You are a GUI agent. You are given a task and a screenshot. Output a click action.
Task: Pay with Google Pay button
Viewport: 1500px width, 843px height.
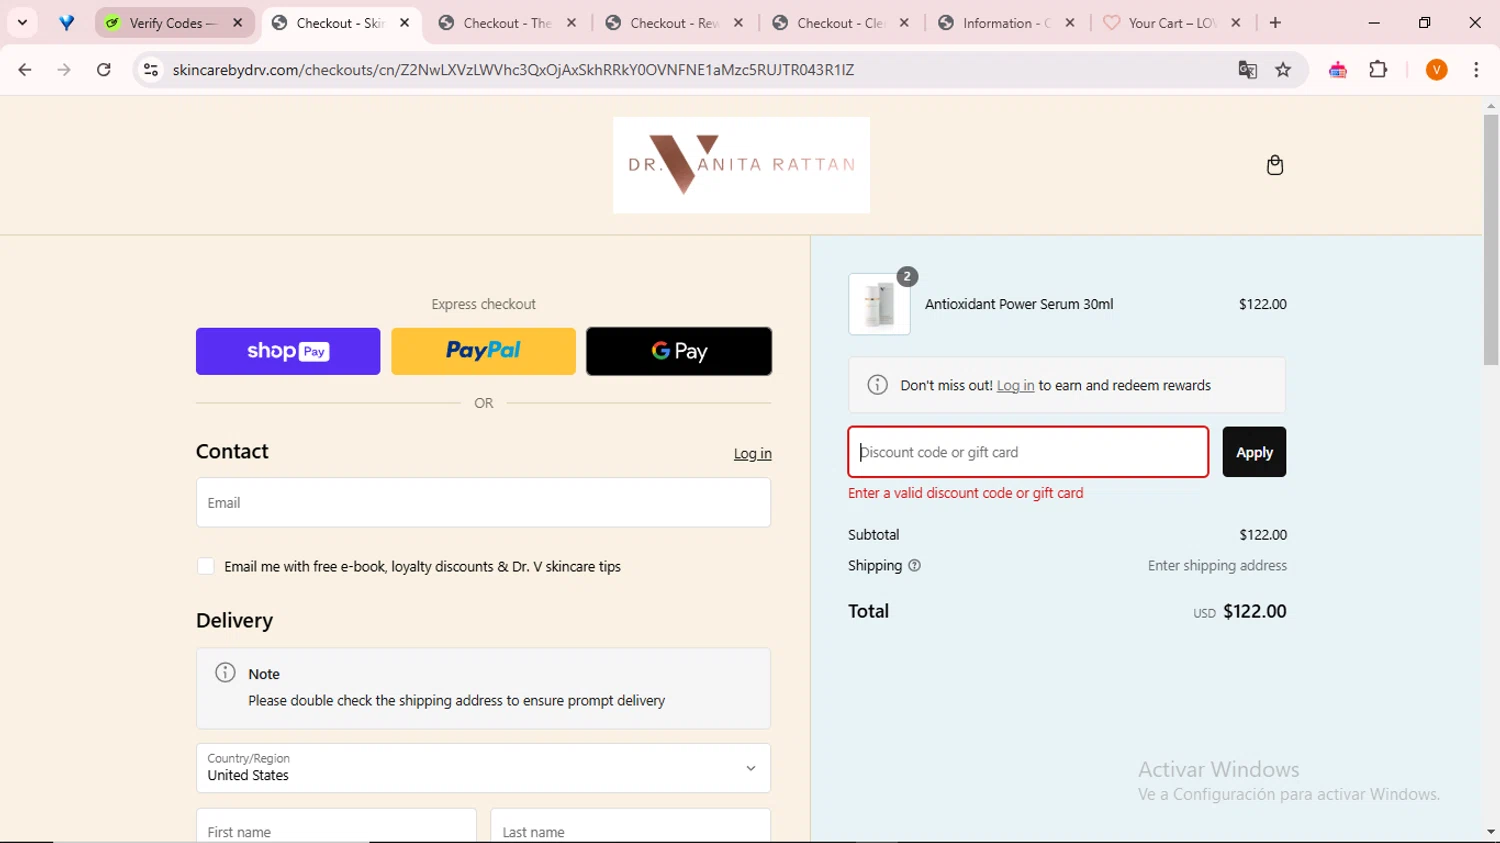679,351
